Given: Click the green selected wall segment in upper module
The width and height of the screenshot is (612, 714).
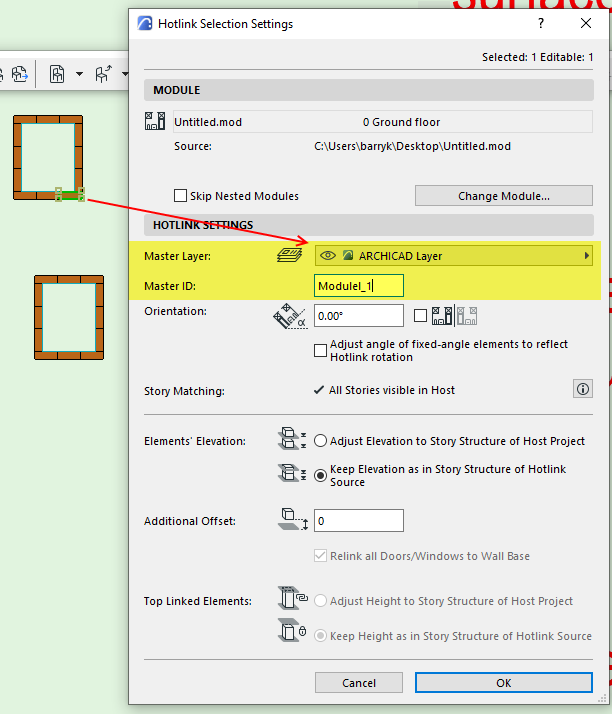Looking at the screenshot, I should point(69,195).
